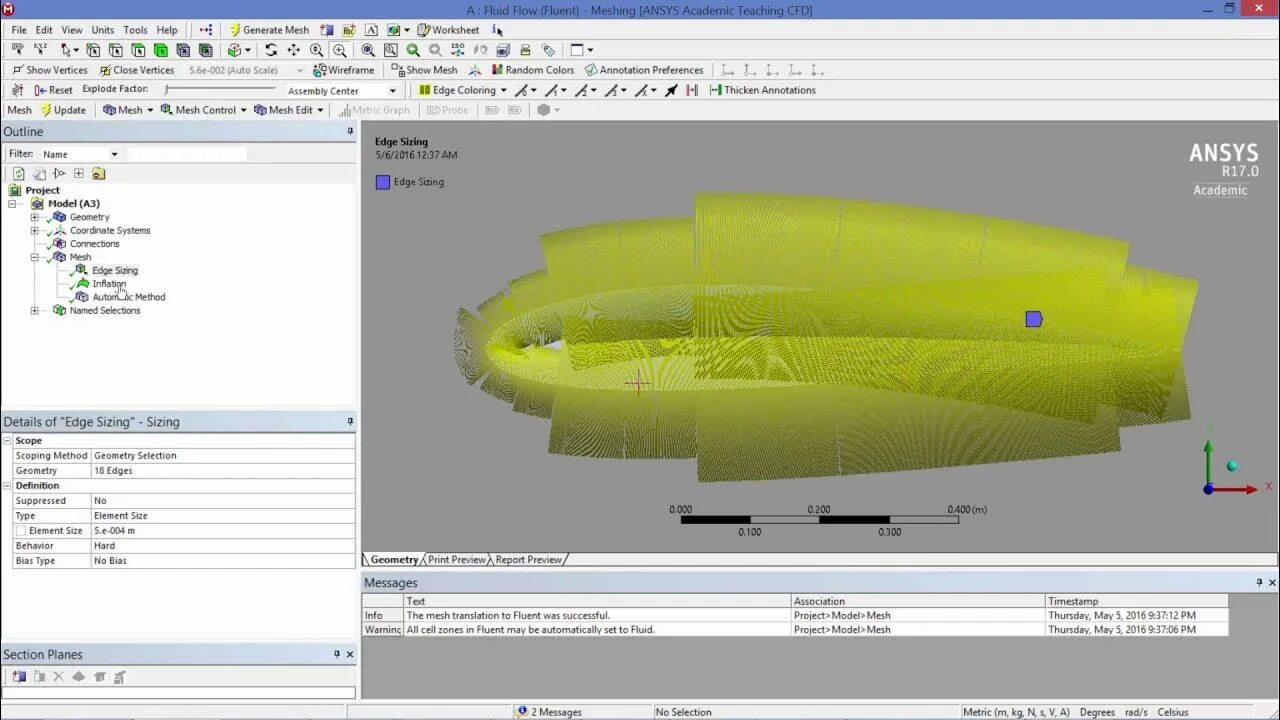Click the Behavior value Hard

click(223, 546)
